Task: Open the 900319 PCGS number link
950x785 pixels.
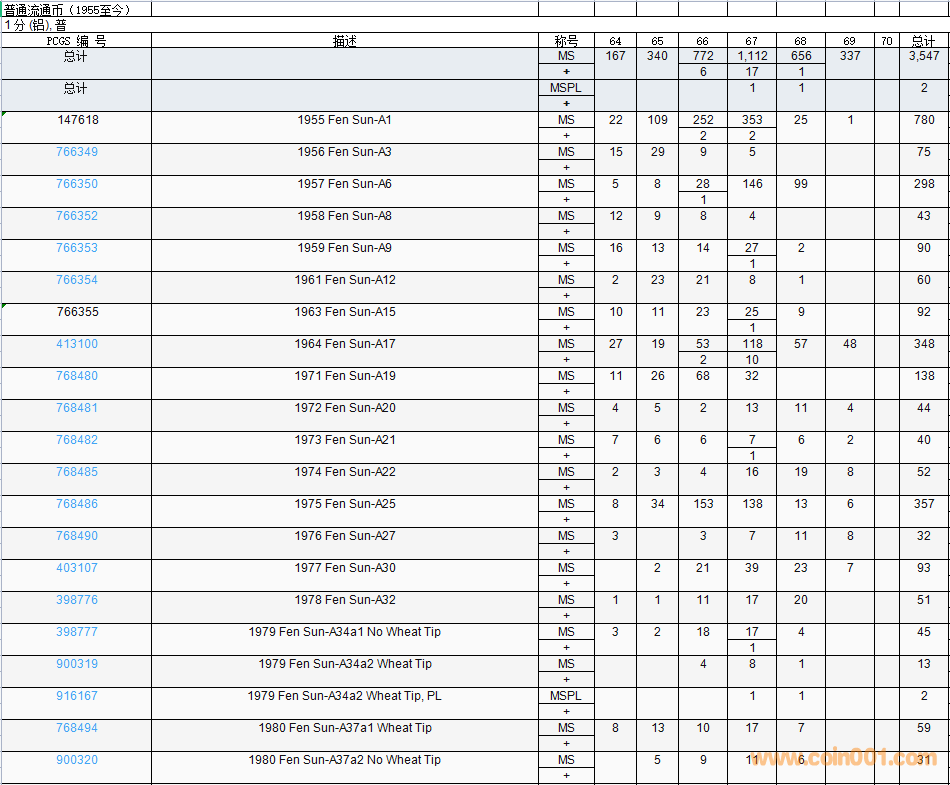Action: pos(77,664)
